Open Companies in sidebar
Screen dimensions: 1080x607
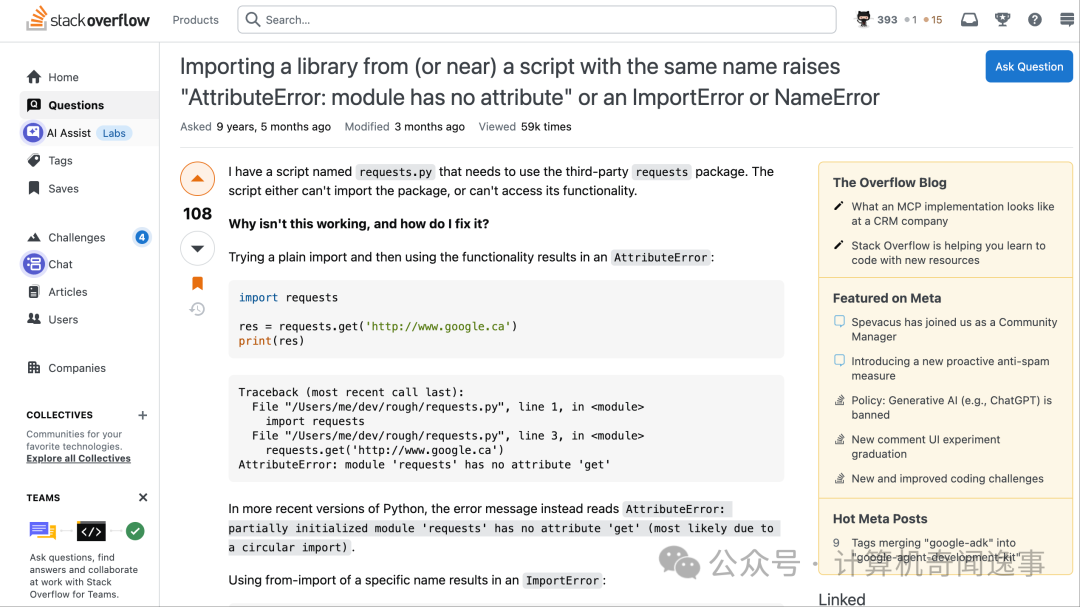pos(76,368)
